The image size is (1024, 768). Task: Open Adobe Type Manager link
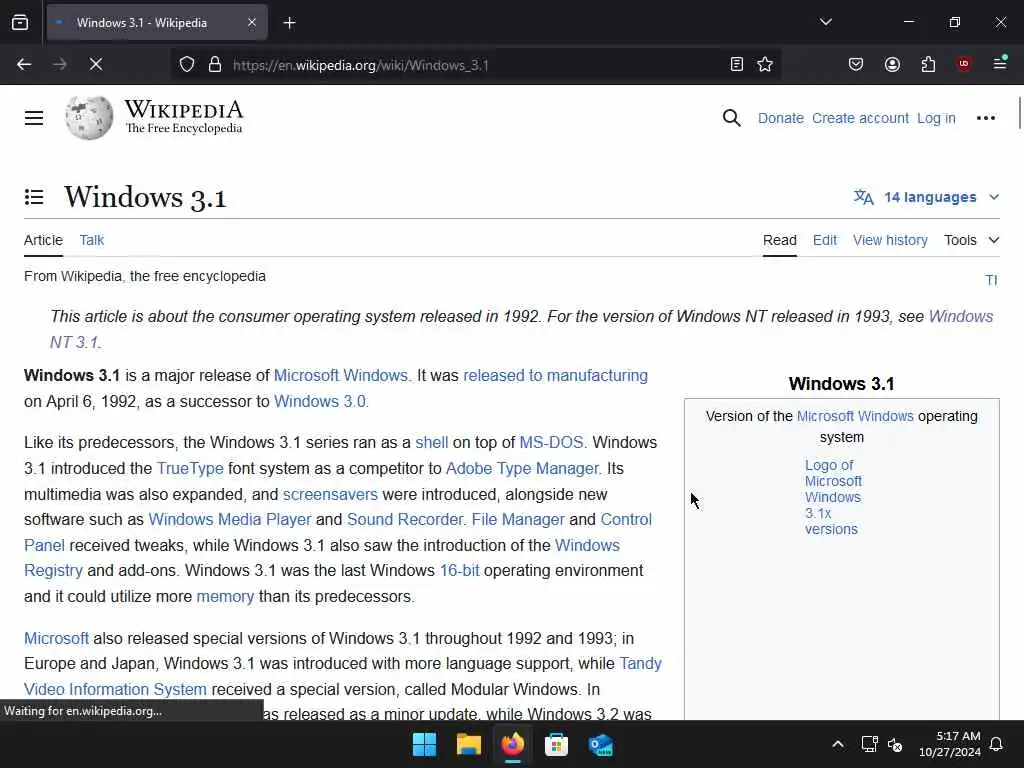click(522, 468)
